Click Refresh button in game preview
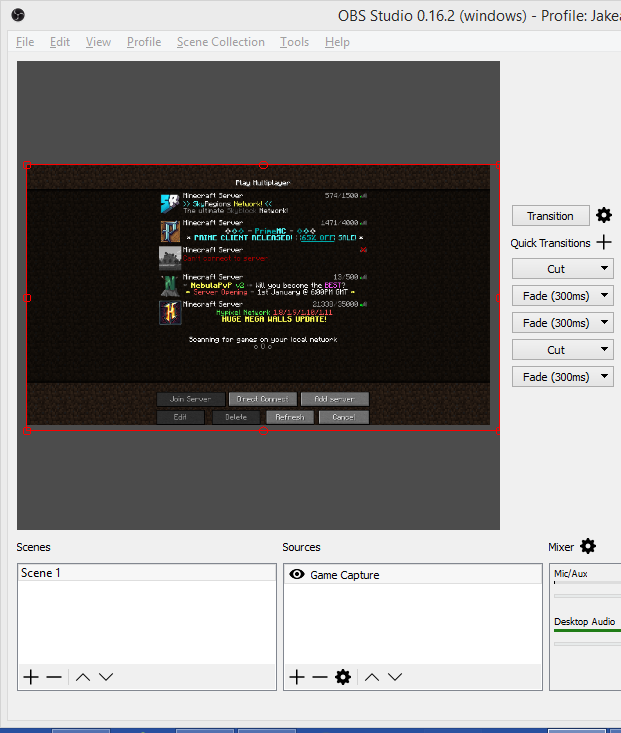Viewport: 621px width, 733px height. click(x=290, y=417)
